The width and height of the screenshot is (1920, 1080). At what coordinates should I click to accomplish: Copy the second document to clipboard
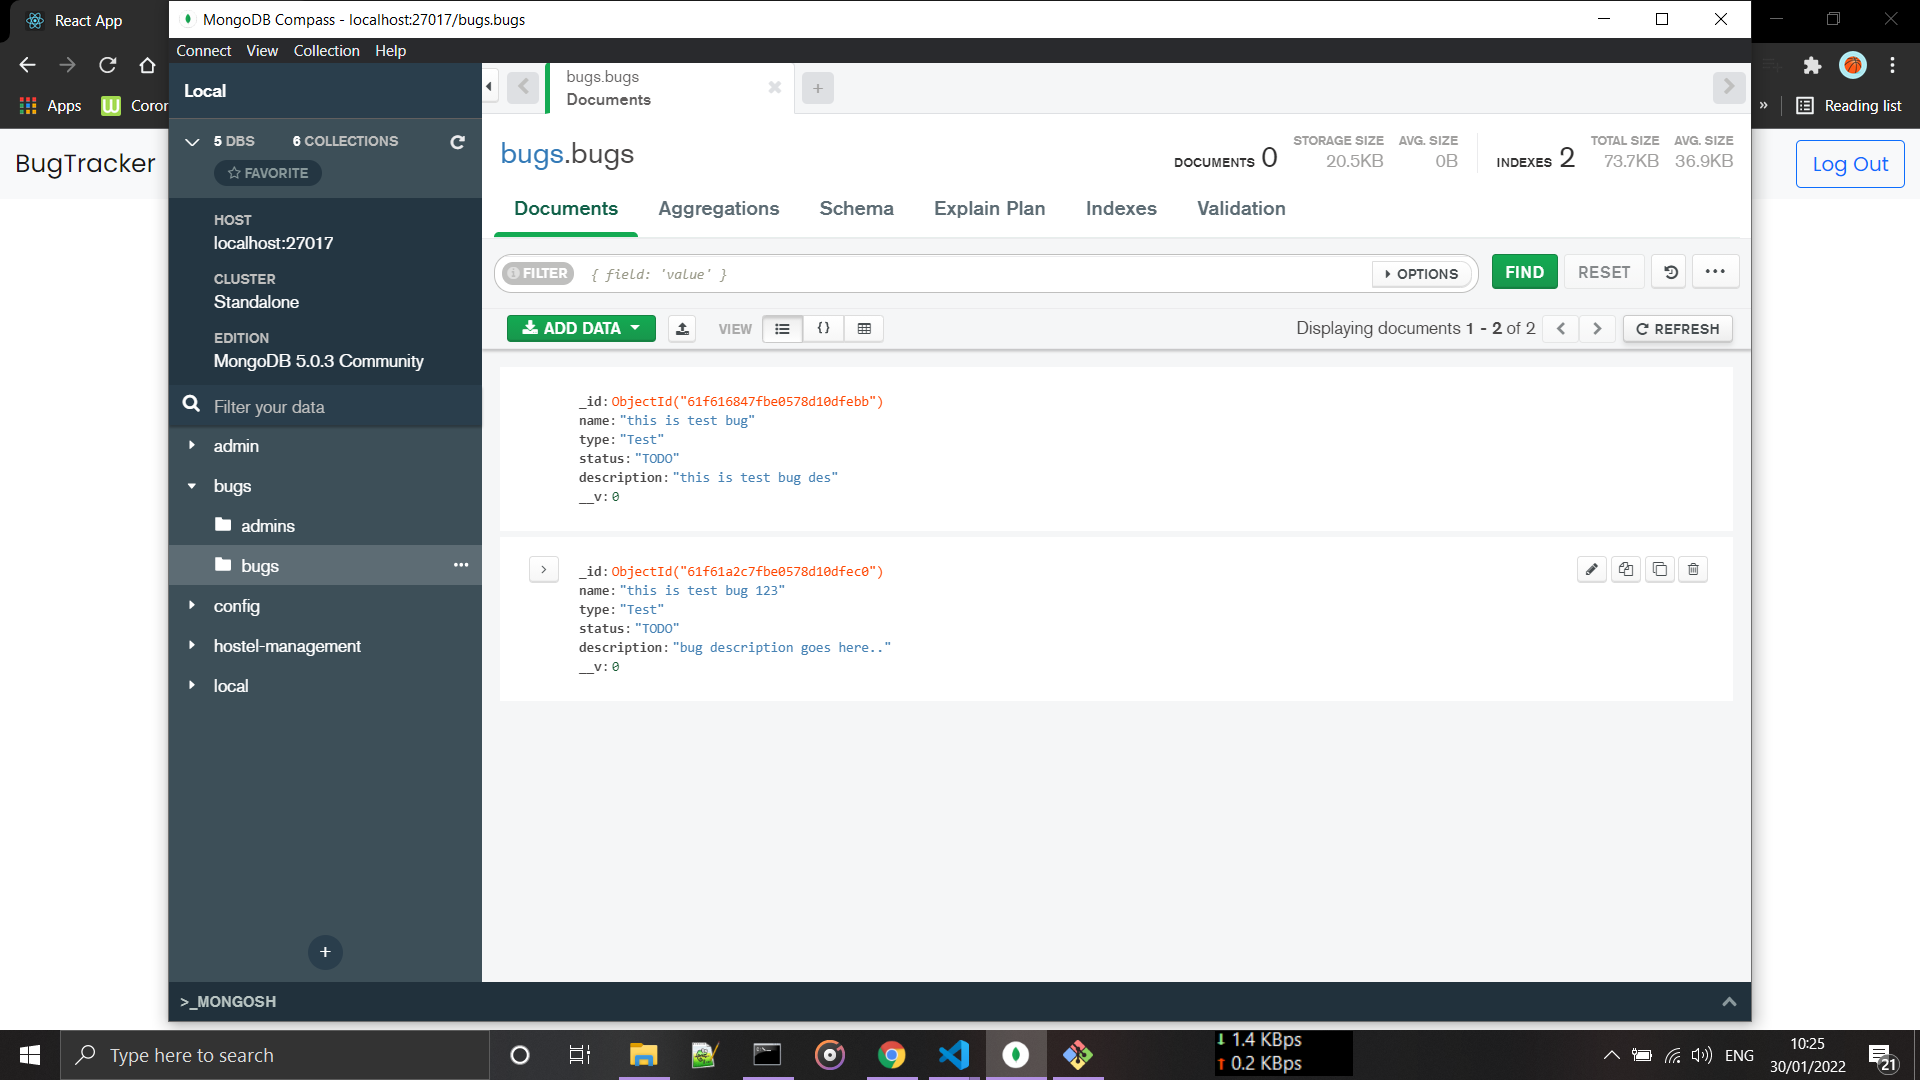(x=1625, y=569)
